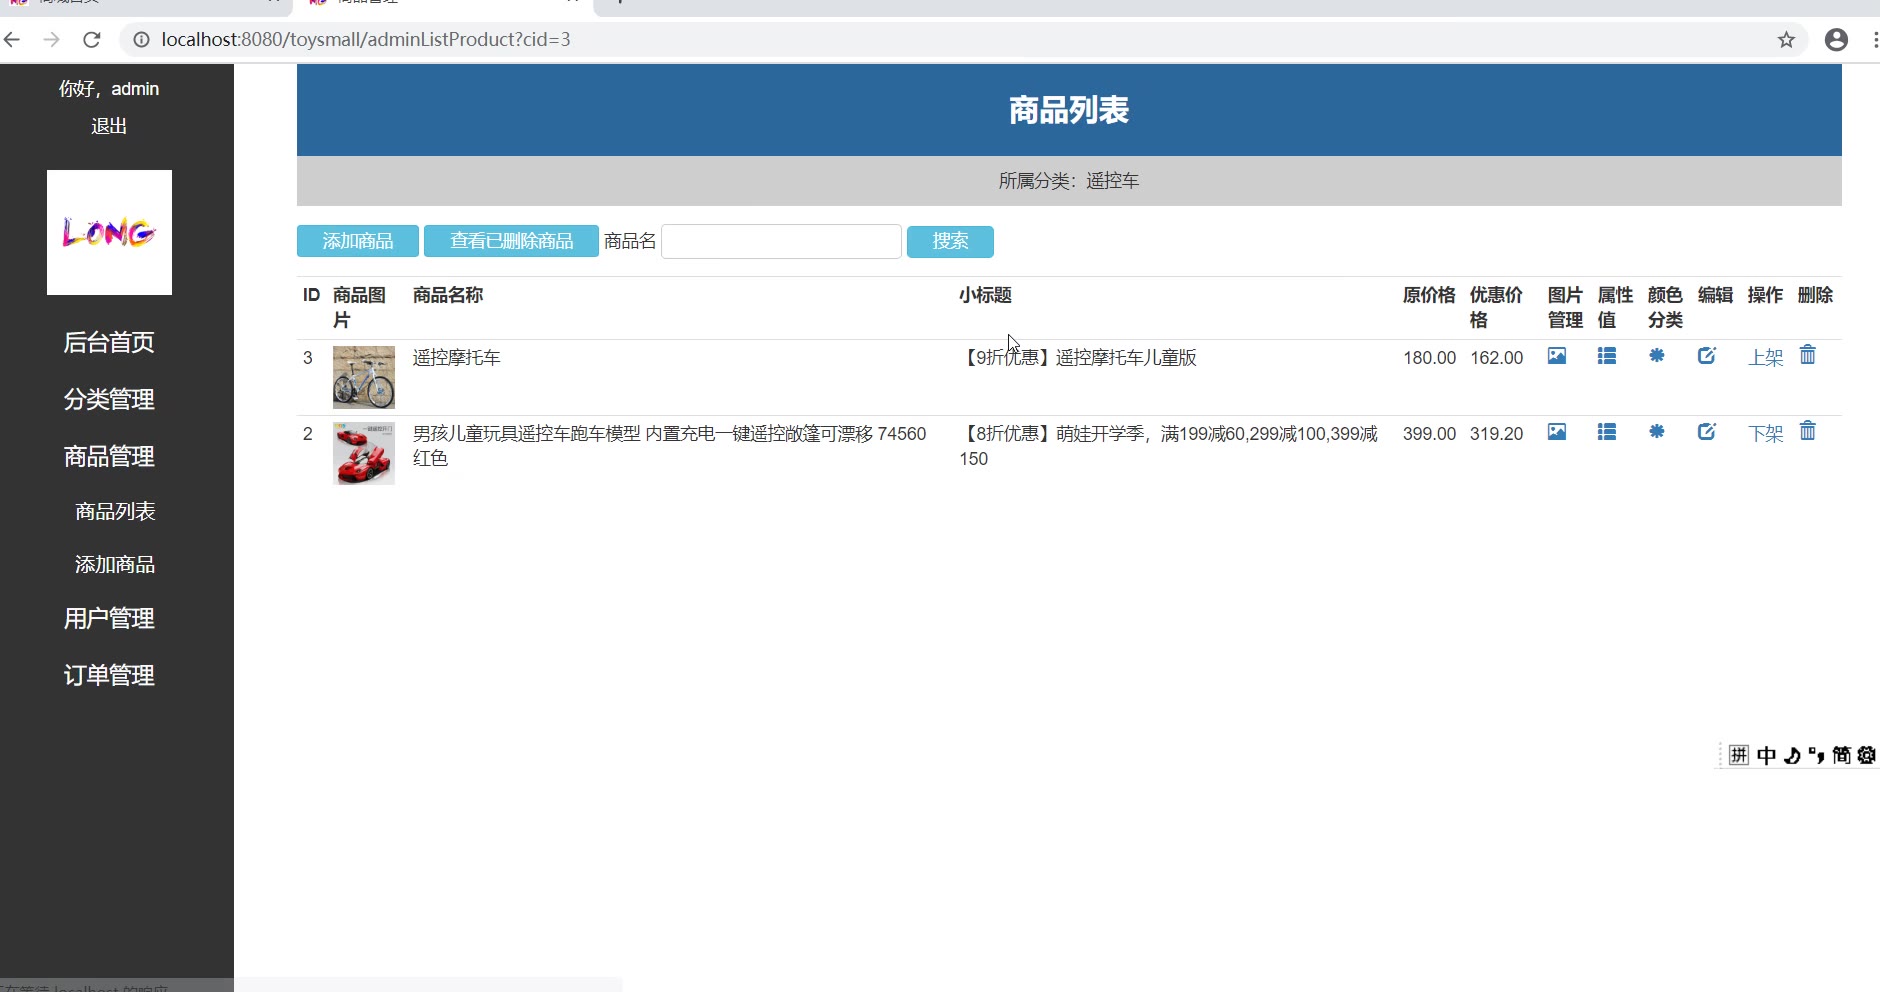Click the discount price 162.00
This screenshot has height=992, width=1880.
click(x=1496, y=357)
